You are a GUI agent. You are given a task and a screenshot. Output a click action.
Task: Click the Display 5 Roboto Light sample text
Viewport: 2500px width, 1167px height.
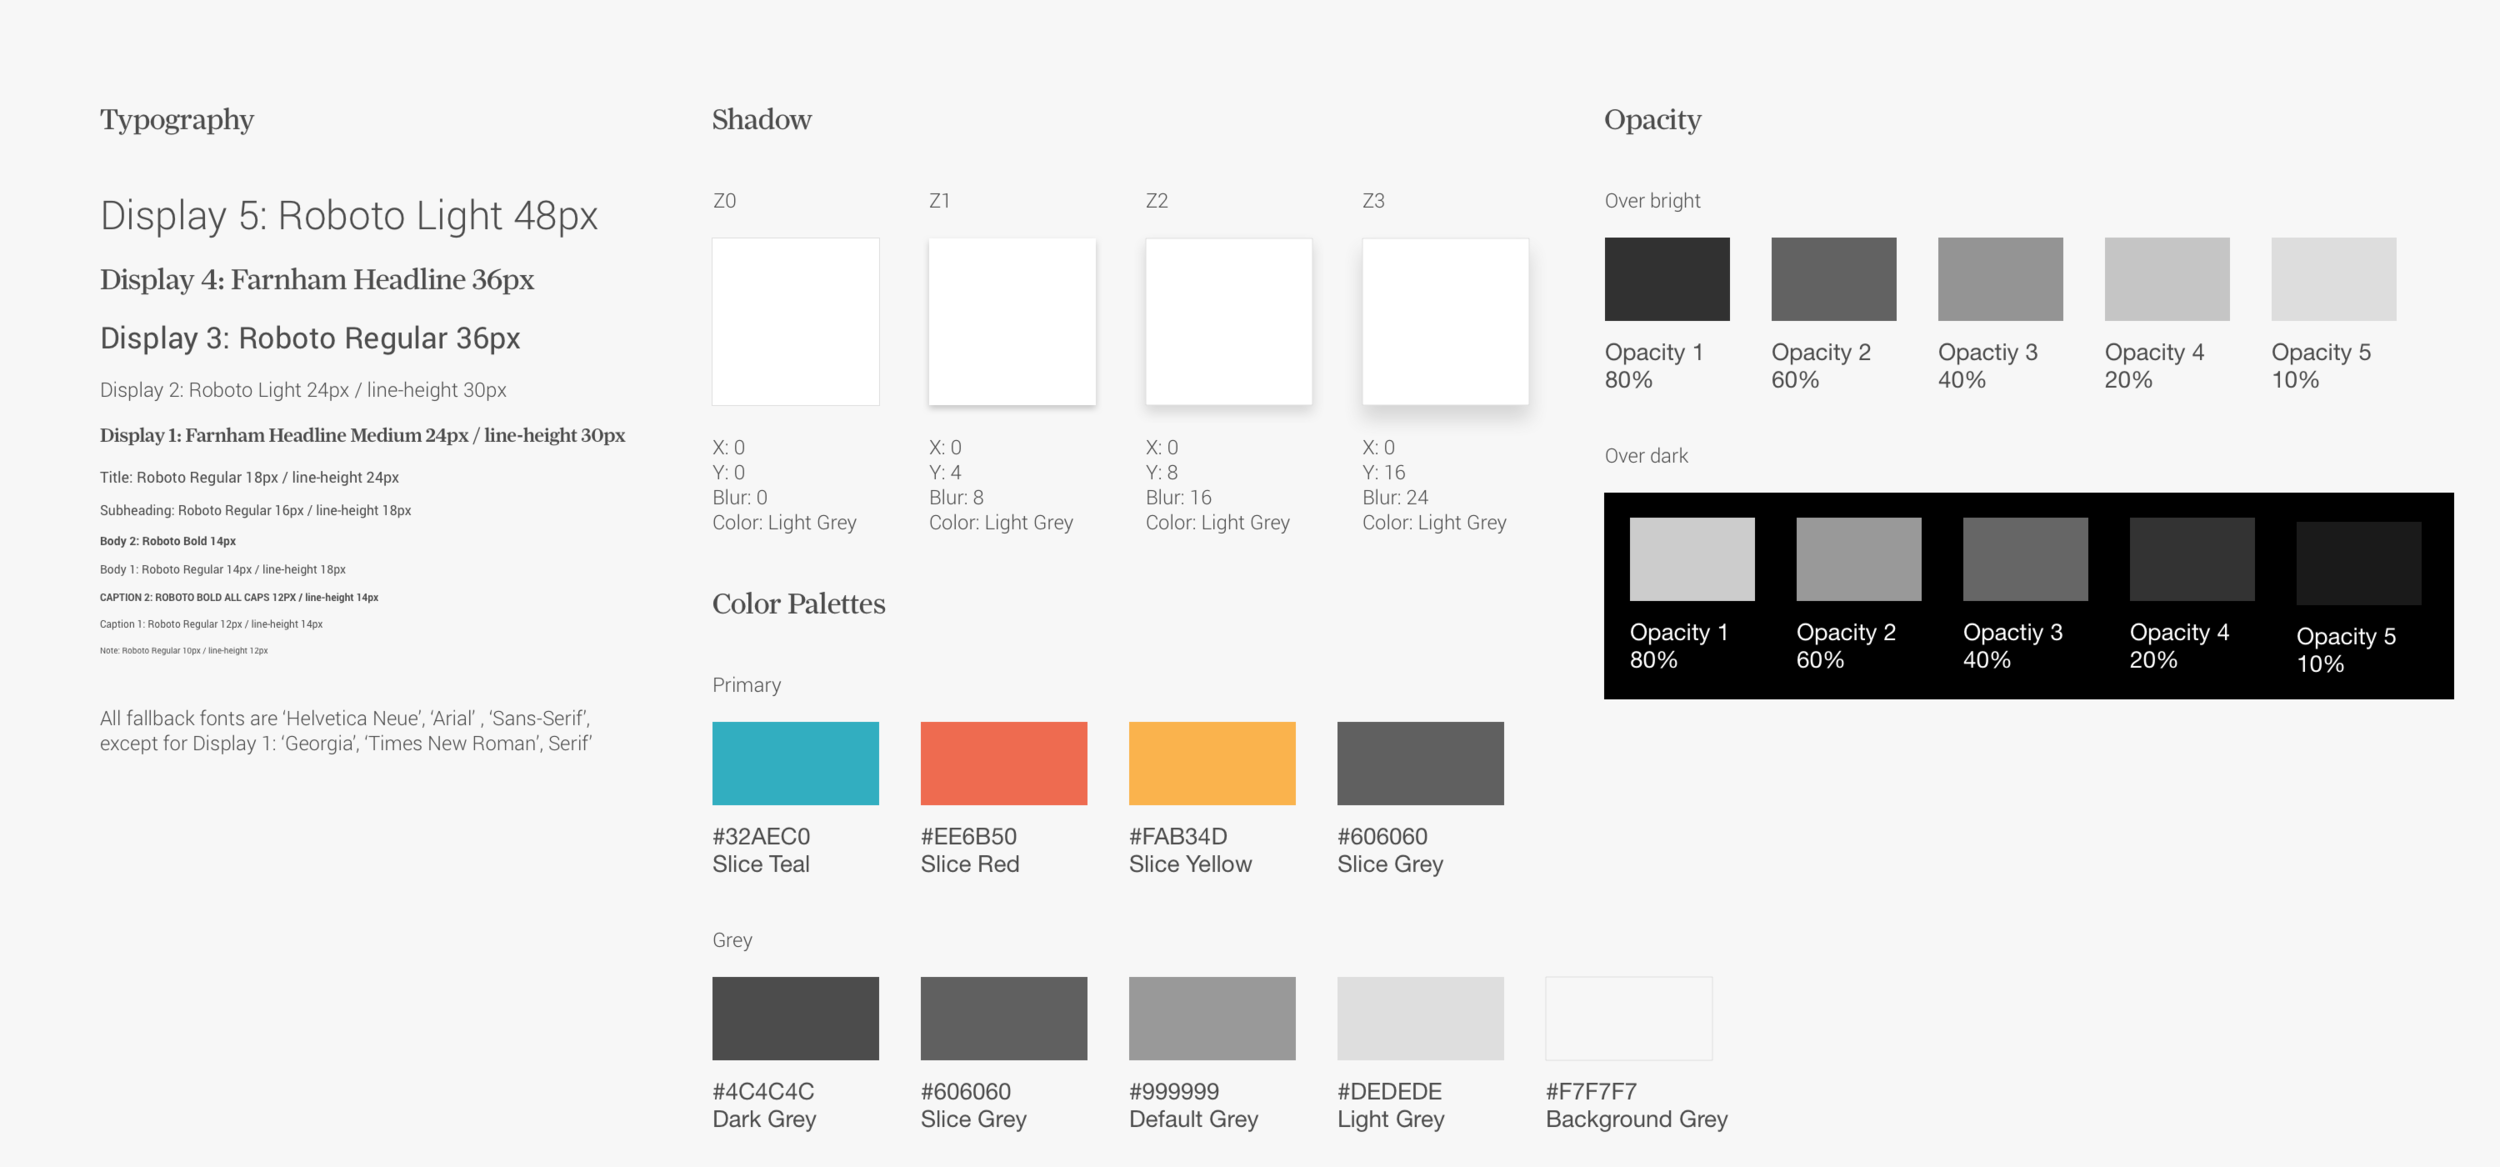[349, 214]
